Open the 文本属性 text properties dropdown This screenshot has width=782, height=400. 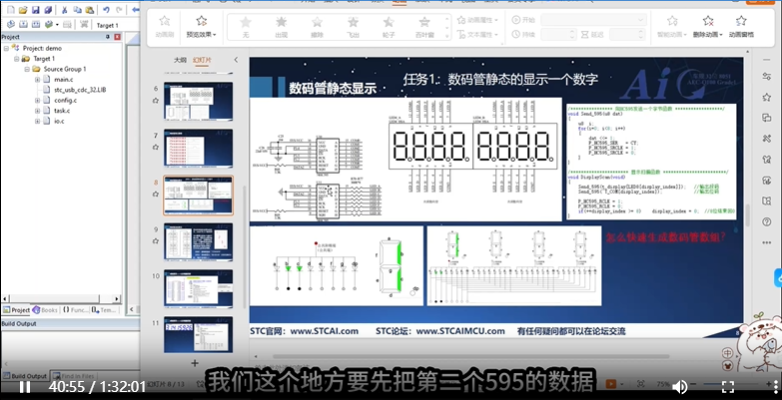point(478,34)
